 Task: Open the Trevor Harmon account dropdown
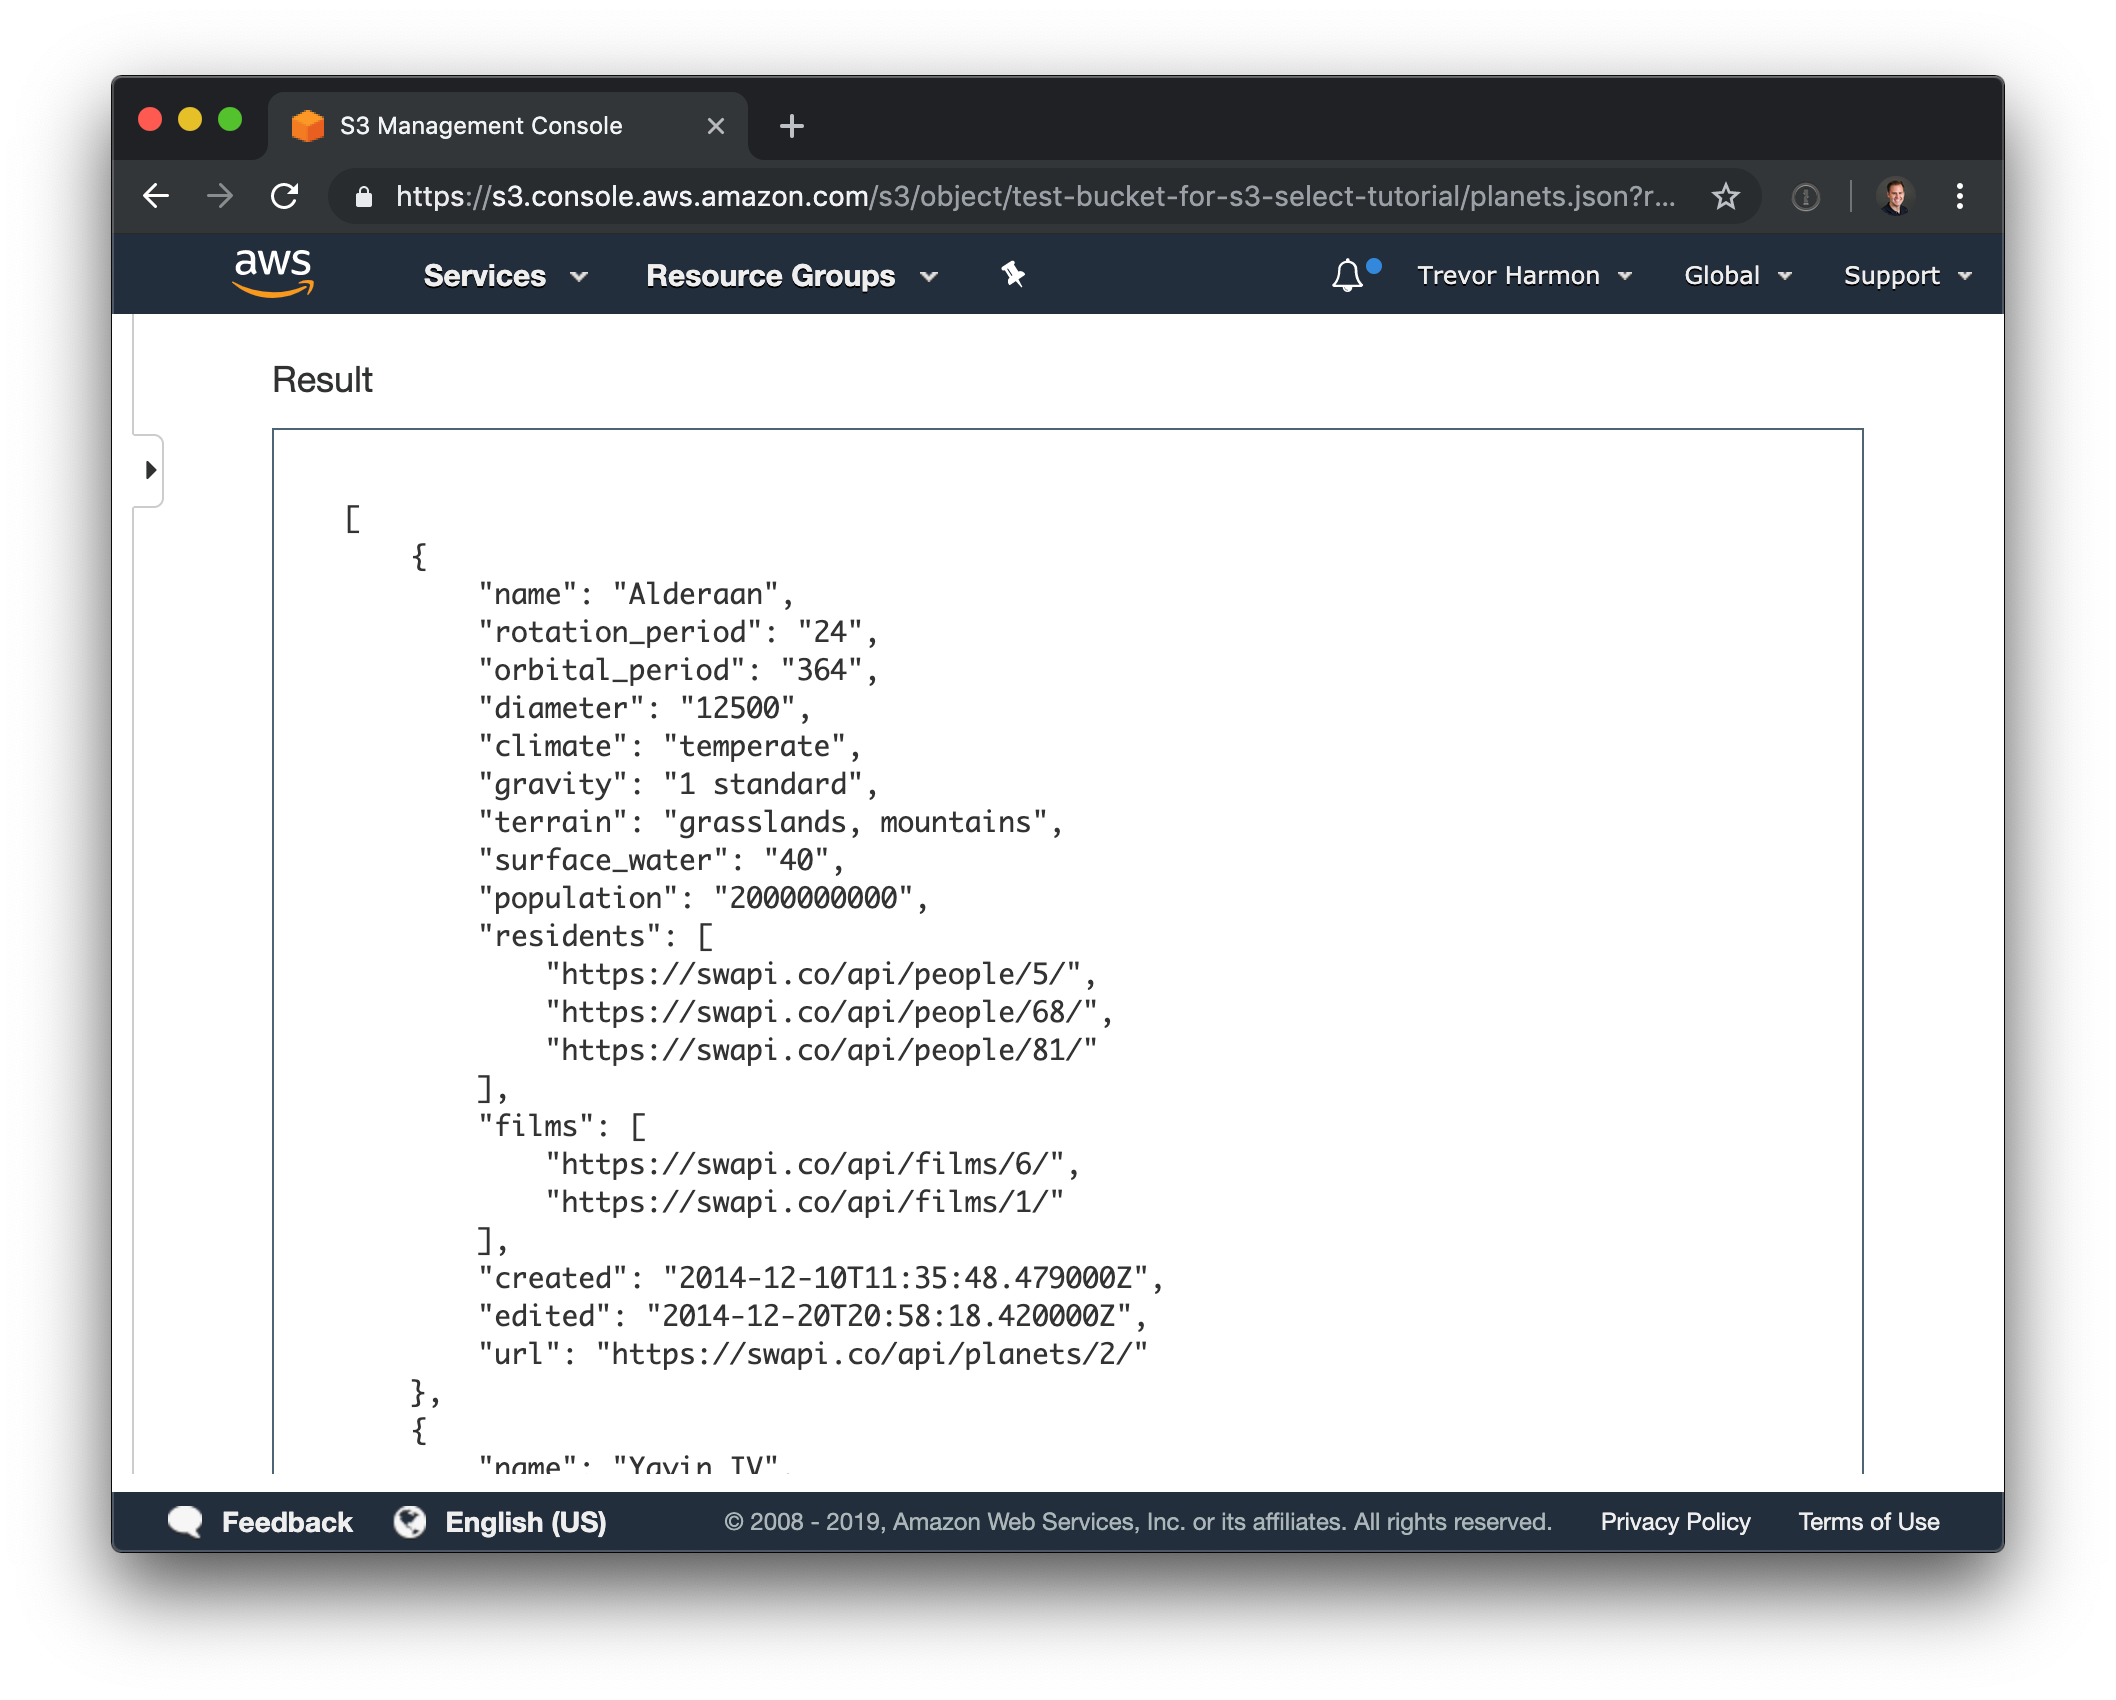click(x=1524, y=276)
